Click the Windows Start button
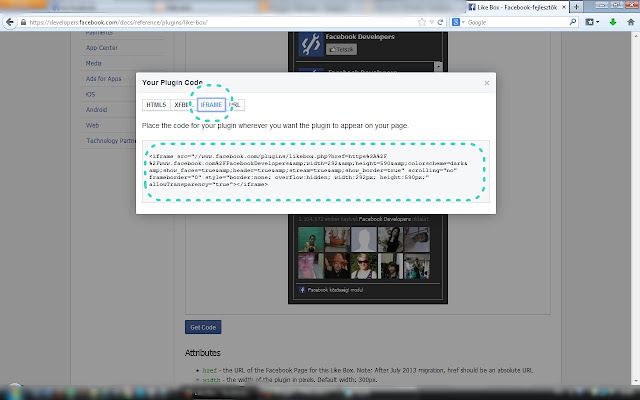 coord(16,392)
